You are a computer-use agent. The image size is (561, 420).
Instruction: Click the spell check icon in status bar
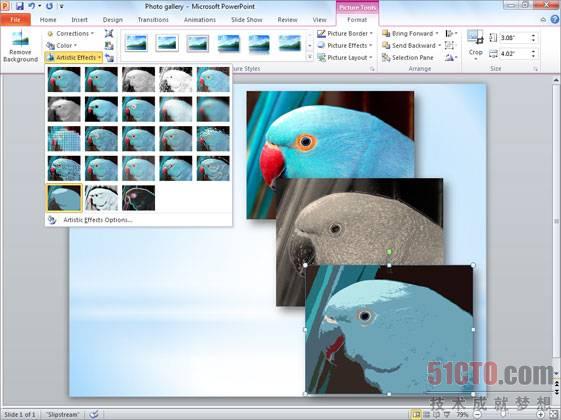pos(94,414)
